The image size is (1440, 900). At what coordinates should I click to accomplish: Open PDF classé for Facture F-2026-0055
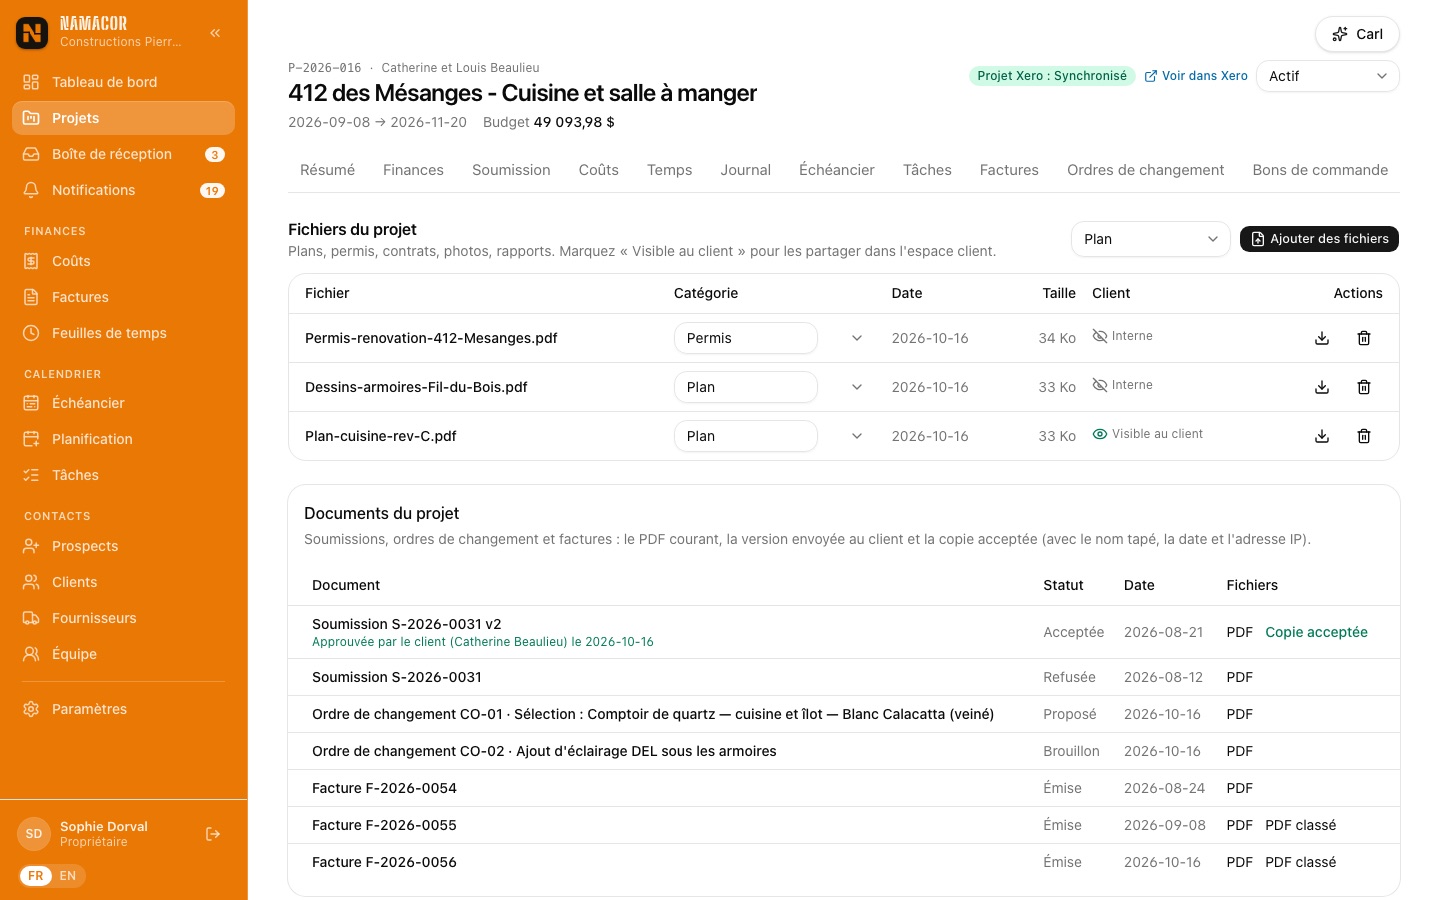[x=1300, y=825]
